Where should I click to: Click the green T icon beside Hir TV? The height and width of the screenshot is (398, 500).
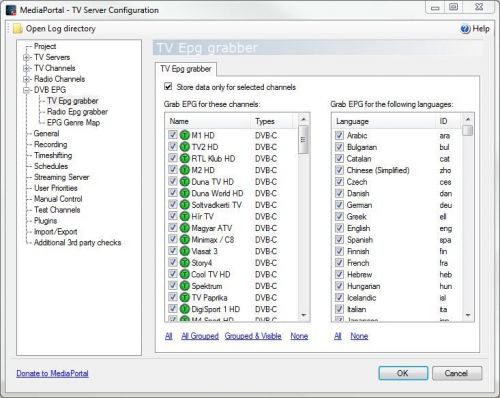tap(185, 216)
